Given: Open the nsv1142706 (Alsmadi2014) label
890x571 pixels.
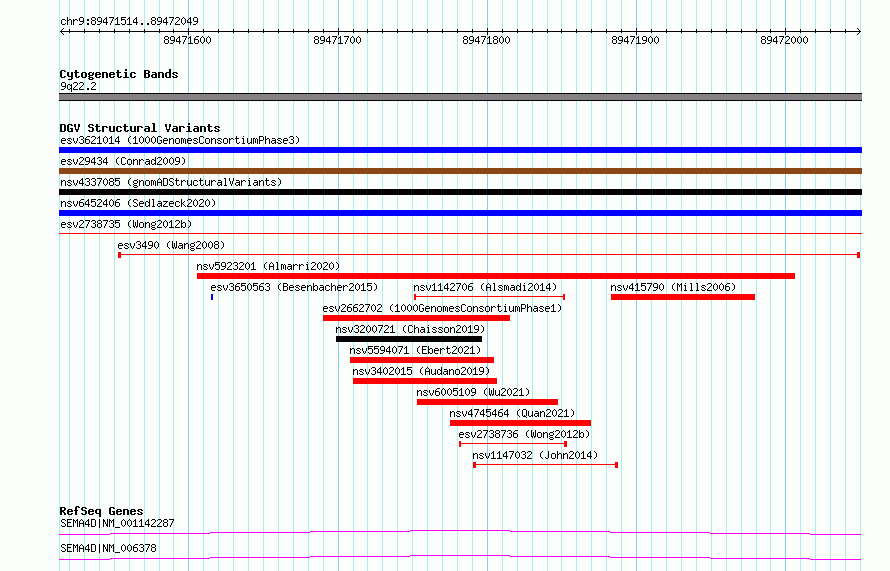Looking at the screenshot, I should [x=485, y=287].
